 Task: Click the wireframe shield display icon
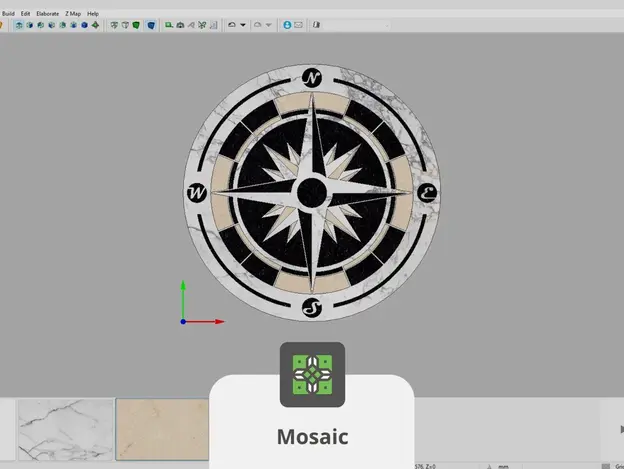pyautogui.click(x=113, y=25)
